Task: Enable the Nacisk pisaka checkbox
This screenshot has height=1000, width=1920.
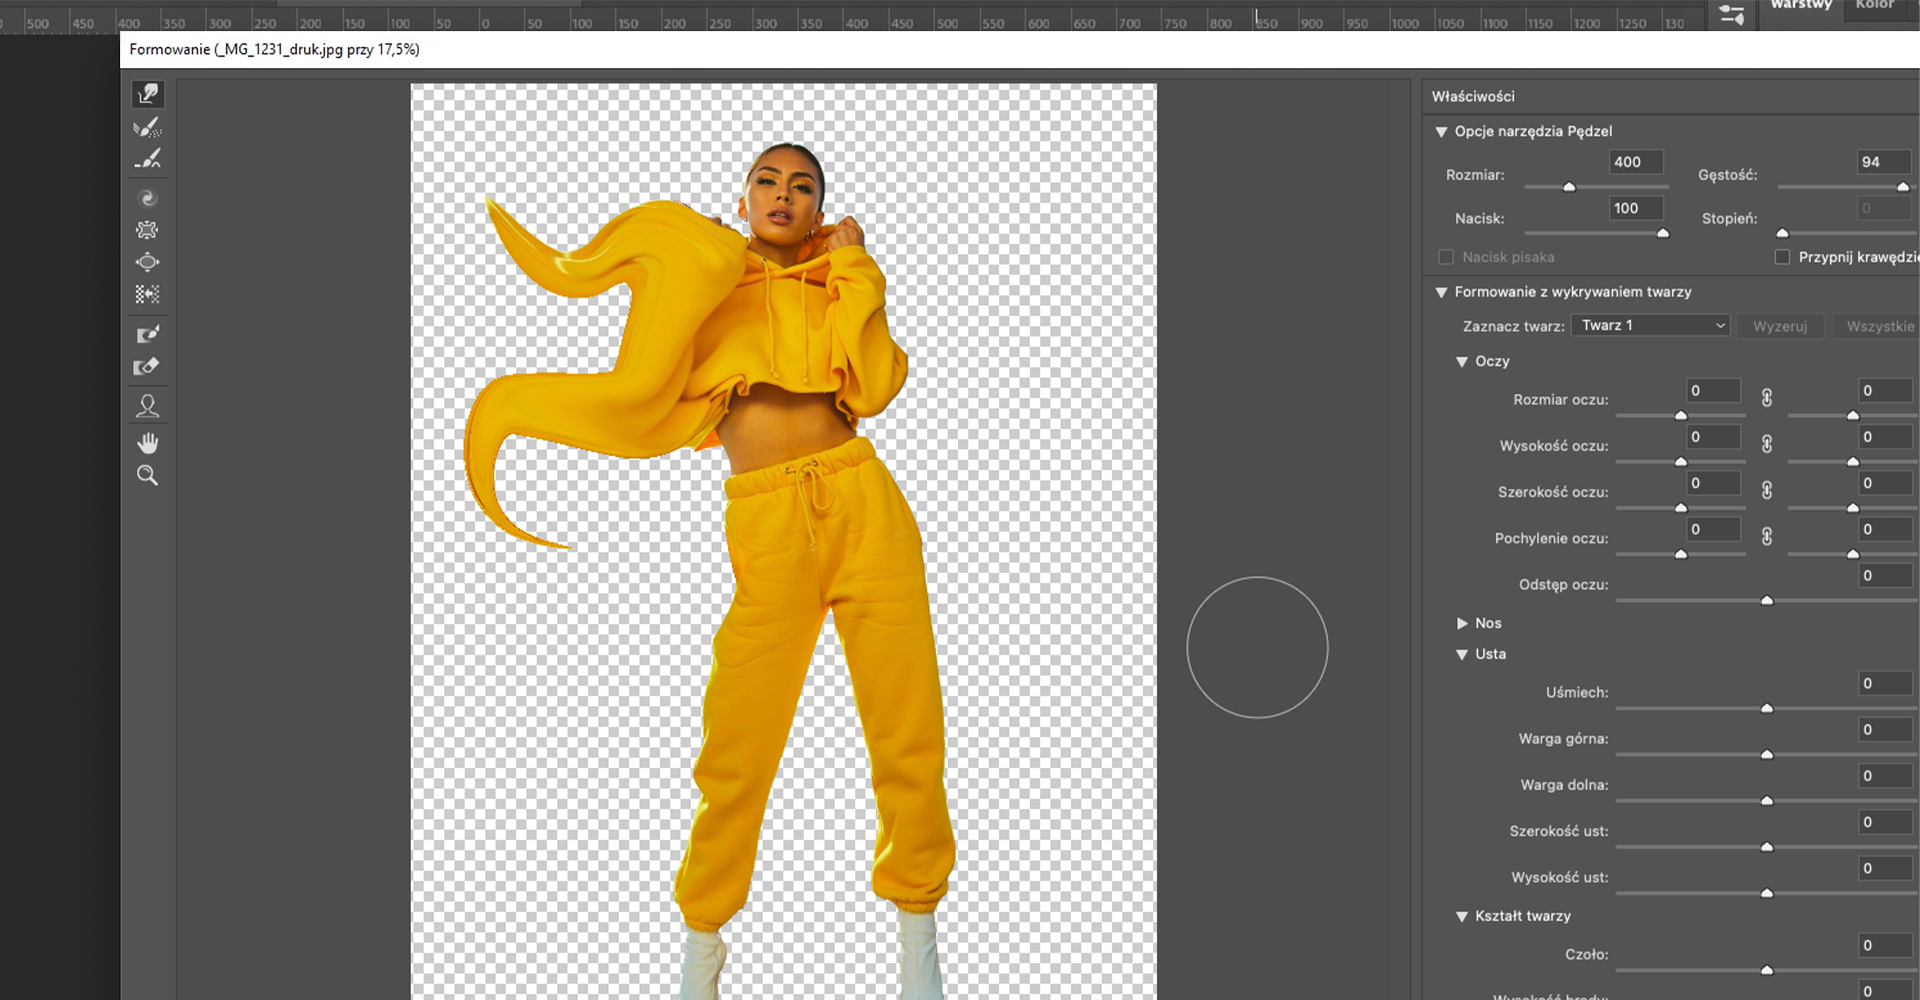Action: (1445, 257)
